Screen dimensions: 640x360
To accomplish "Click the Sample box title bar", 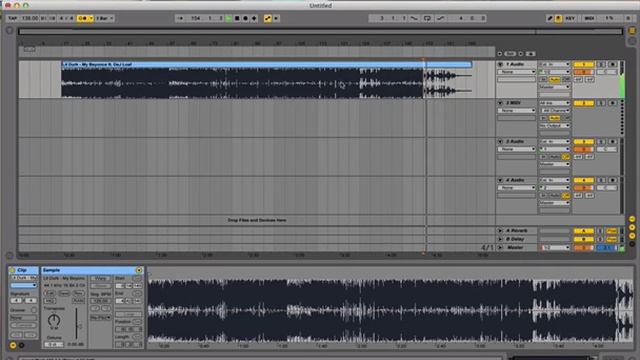I will pyautogui.click(x=92, y=270).
